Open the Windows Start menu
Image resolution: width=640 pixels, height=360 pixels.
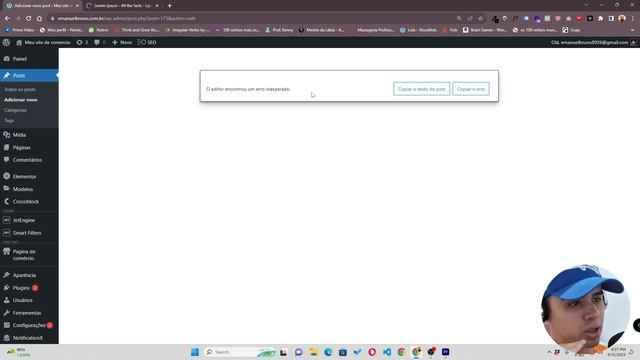195,352
